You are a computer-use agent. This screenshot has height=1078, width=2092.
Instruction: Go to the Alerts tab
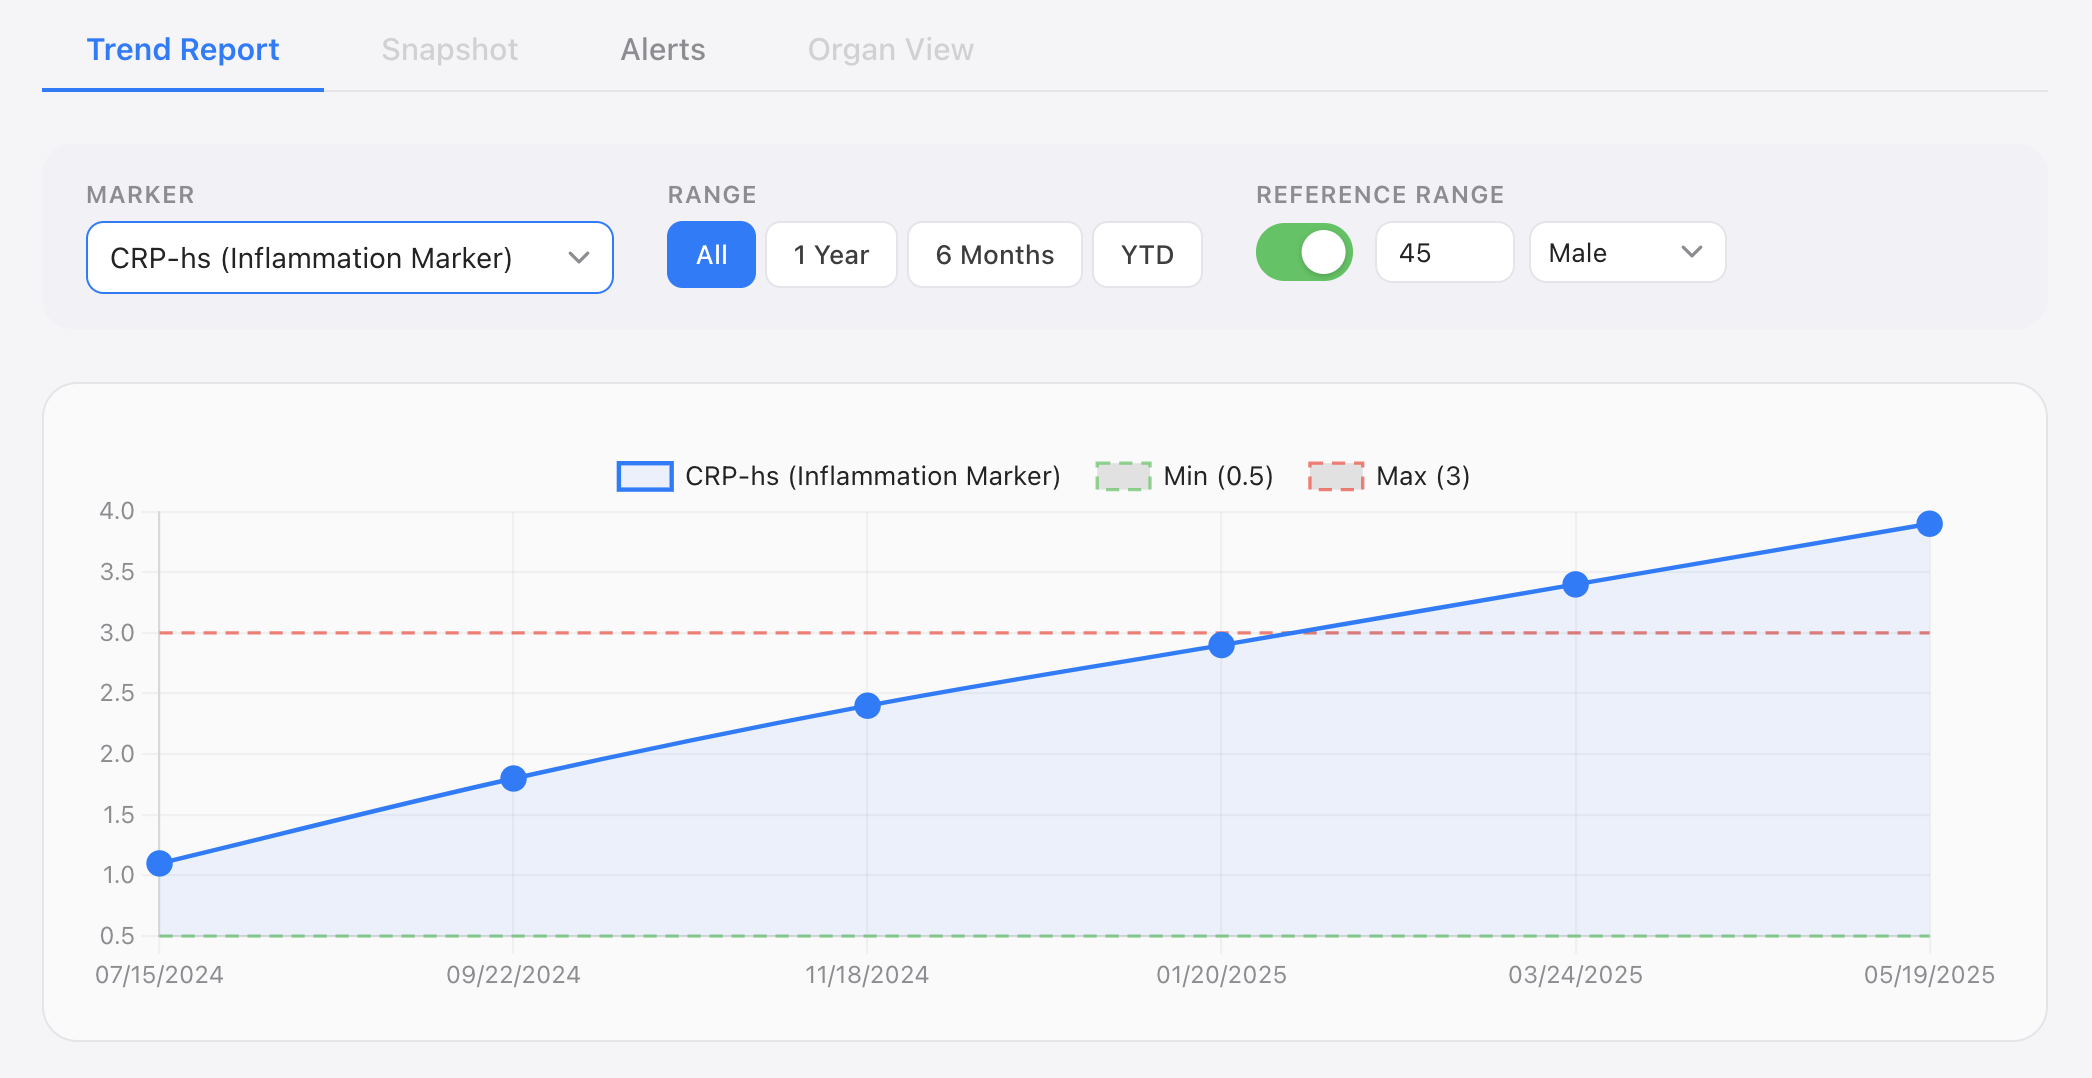tap(663, 49)
